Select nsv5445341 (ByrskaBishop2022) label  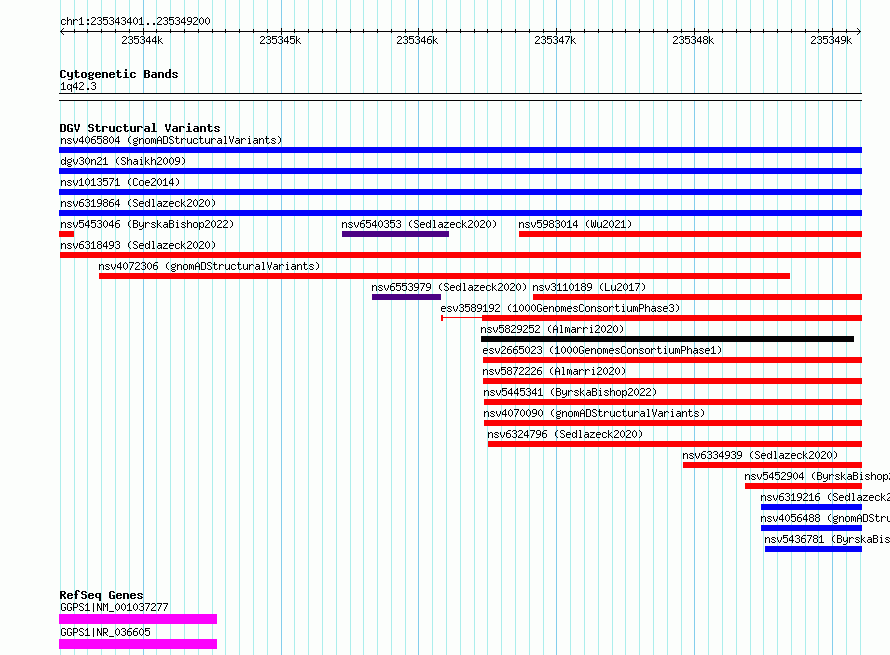pyautogui.click(x=570, y=392)
